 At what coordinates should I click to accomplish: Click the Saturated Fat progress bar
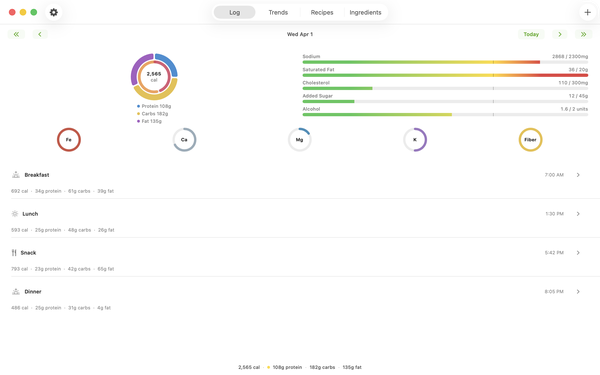(x=445, y=75)
